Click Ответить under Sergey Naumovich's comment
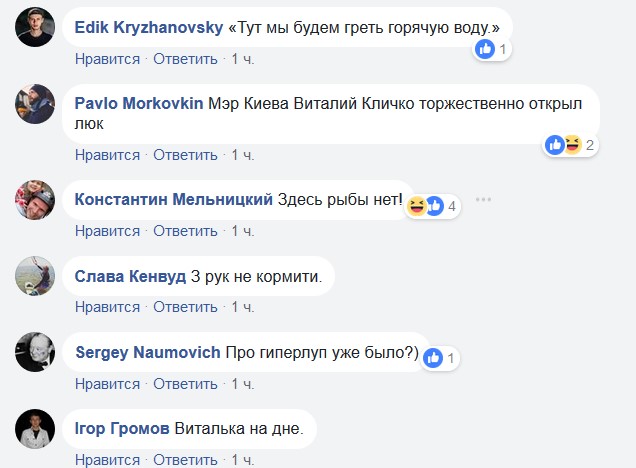Image resolution: width=636 pixels, height=468 pixels. [x=185, y=383]
